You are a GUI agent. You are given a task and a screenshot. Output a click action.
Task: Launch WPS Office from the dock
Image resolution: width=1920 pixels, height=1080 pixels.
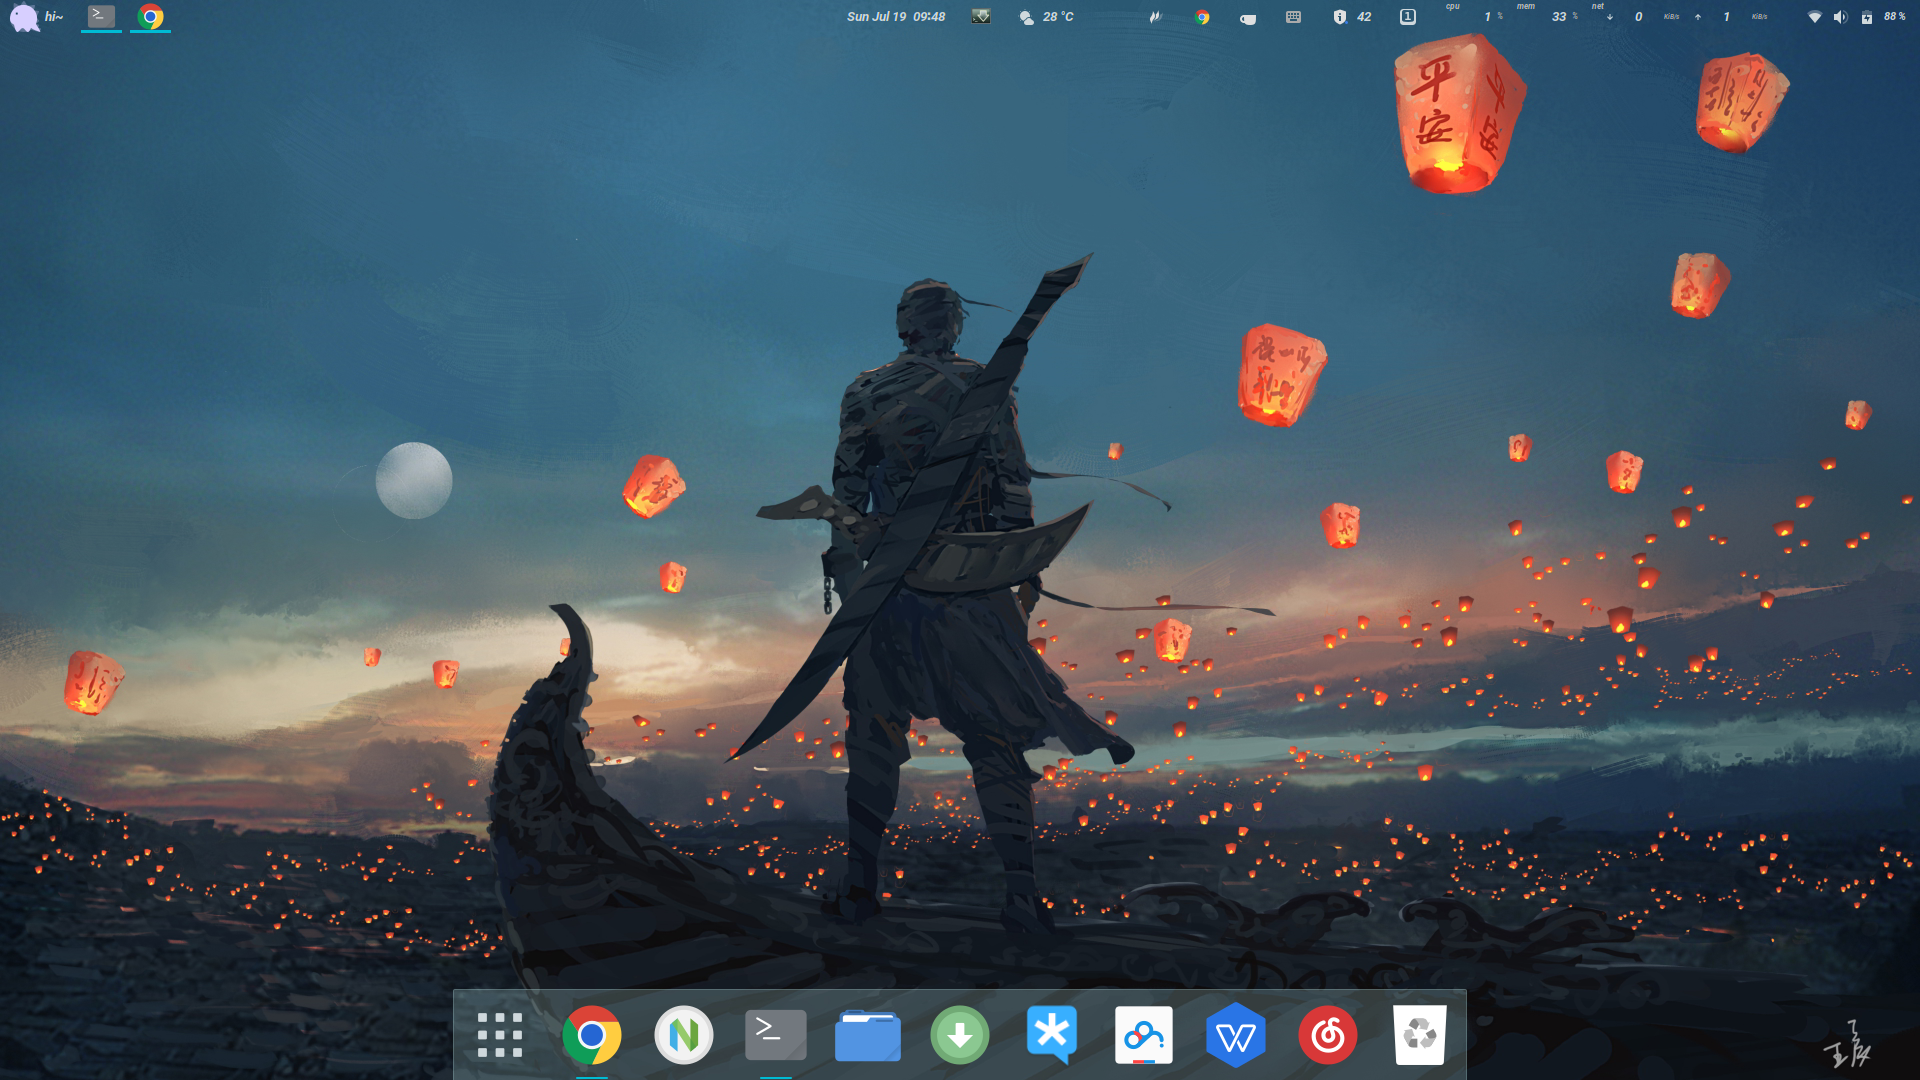point(1236,1035)
